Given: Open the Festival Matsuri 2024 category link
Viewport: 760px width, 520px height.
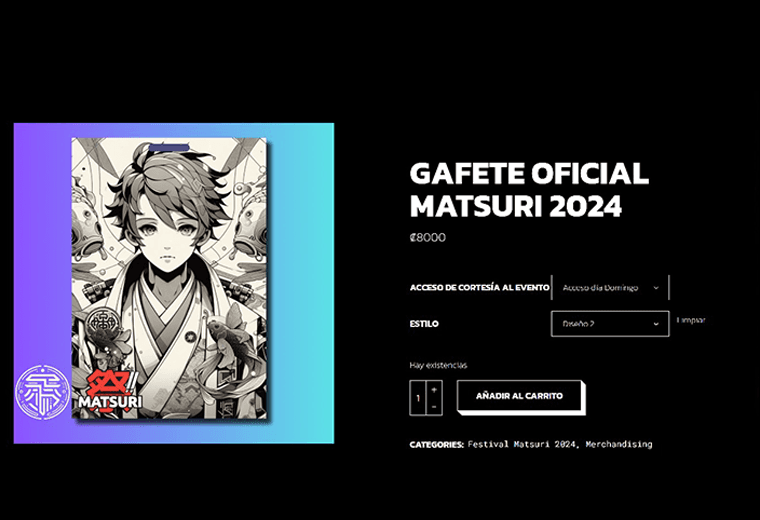Looking at the screenshot, I should (522, 444).
